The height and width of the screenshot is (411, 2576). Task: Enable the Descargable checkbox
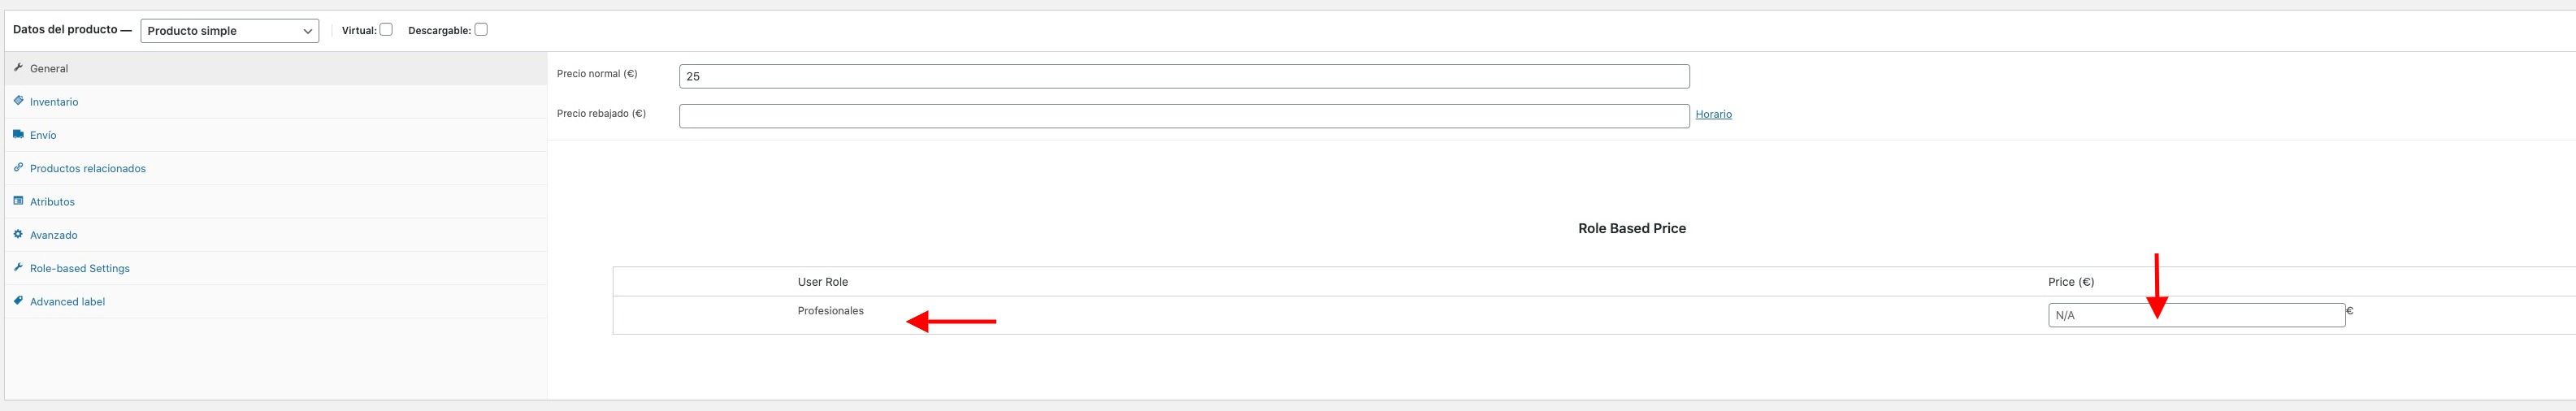click(481, 29)
